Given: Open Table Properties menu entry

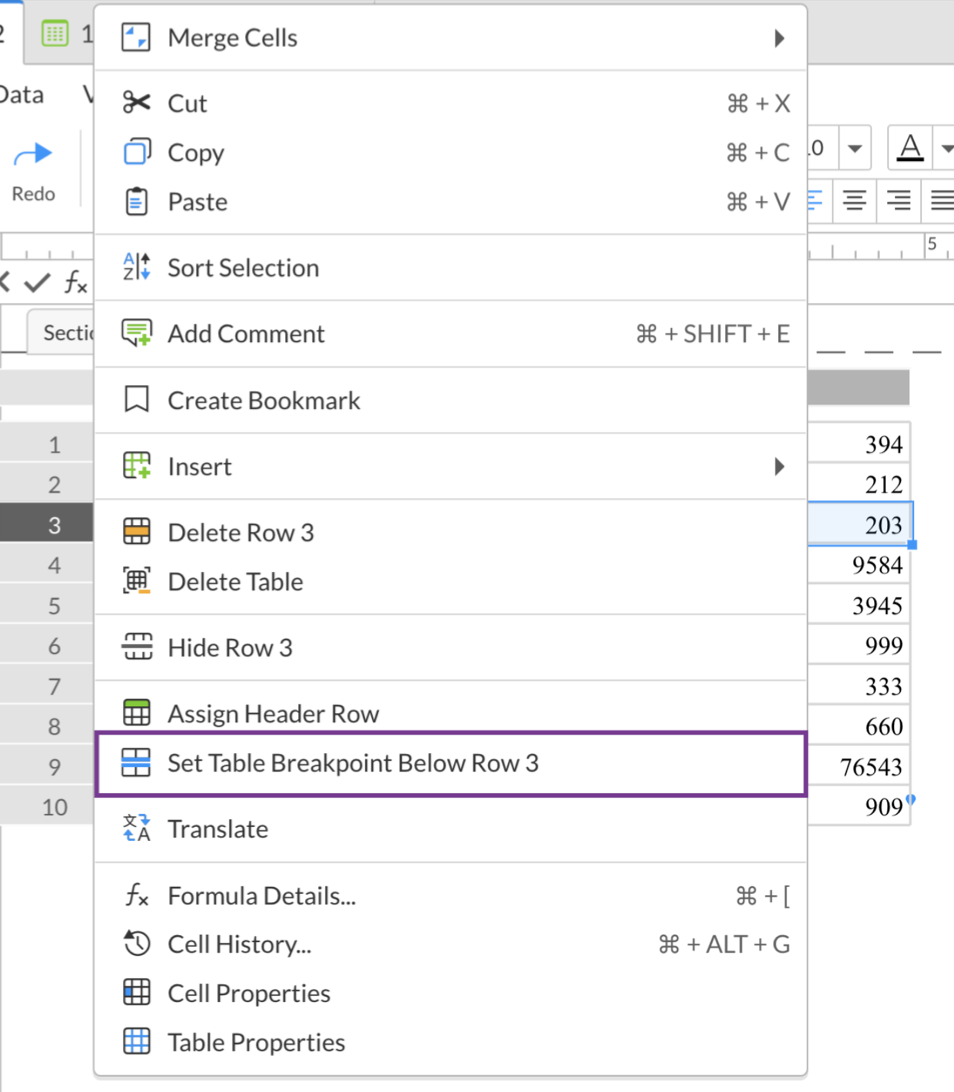Looking at the screenshot, I should [x=451, y=1043].
